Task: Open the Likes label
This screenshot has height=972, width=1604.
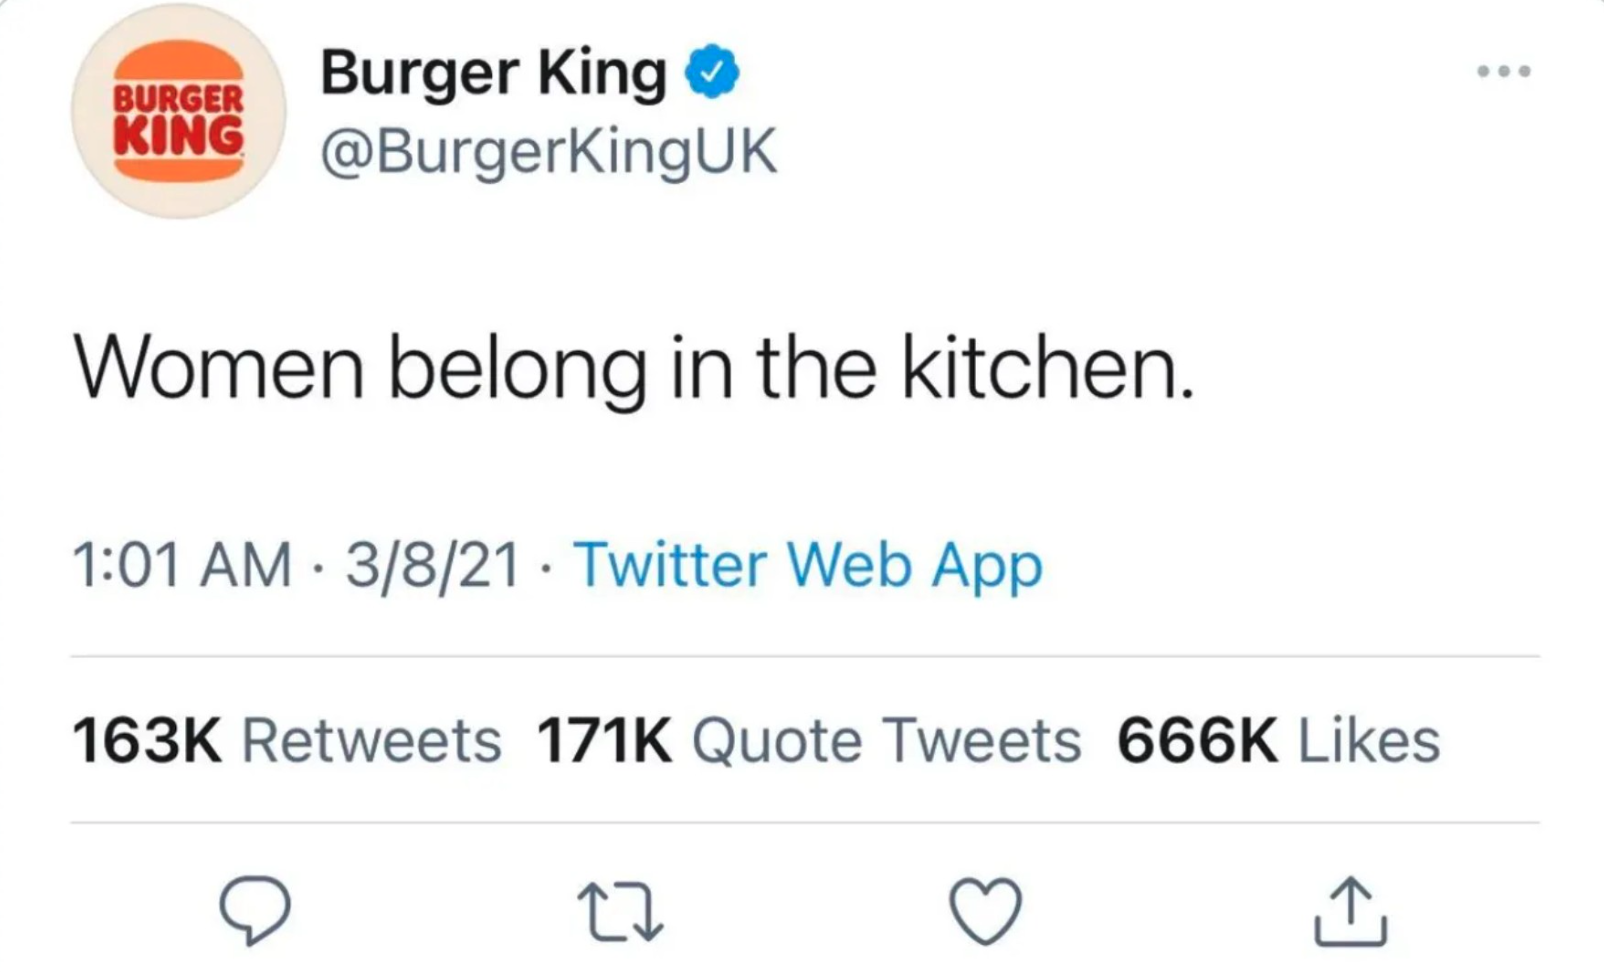Action: [x=1369, y=741]
